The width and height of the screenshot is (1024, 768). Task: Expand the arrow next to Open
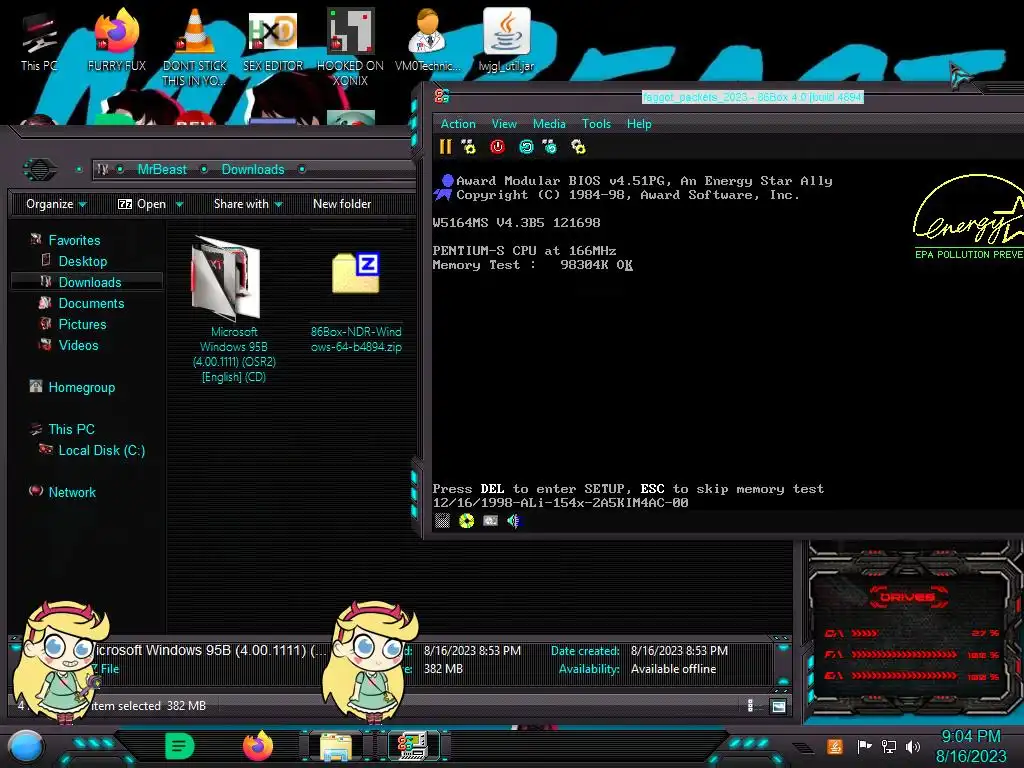pos(179,204)
